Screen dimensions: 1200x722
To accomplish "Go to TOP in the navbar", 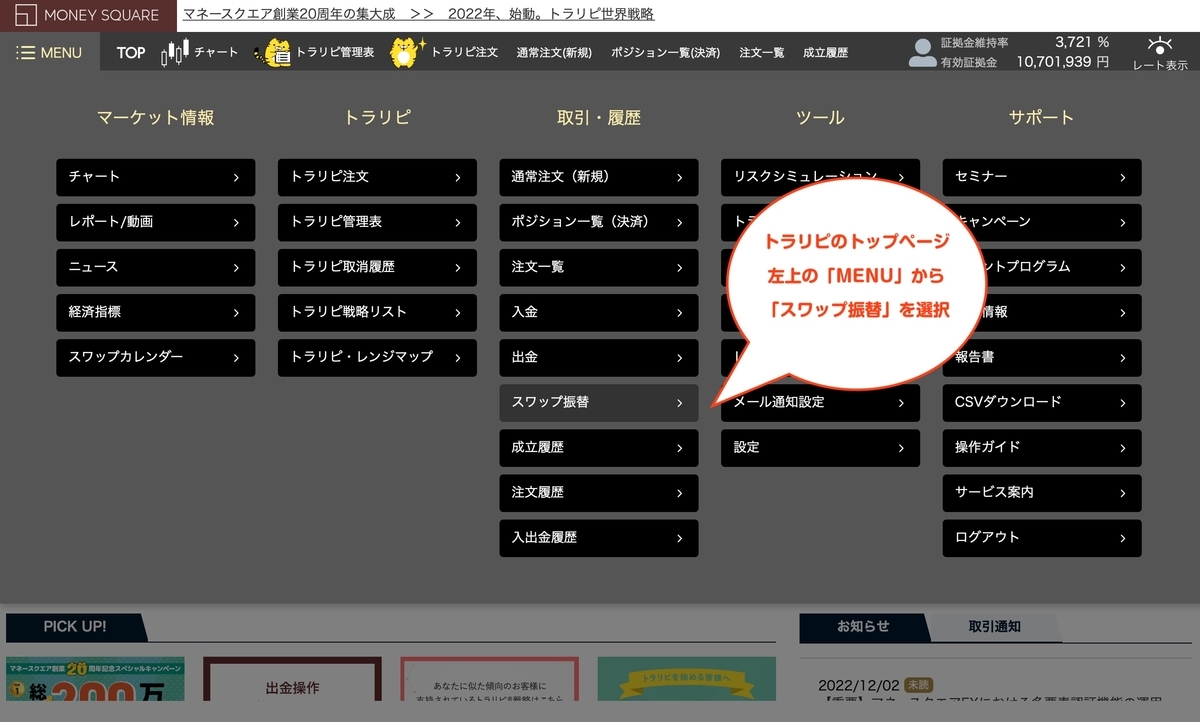I will (131, 53).
